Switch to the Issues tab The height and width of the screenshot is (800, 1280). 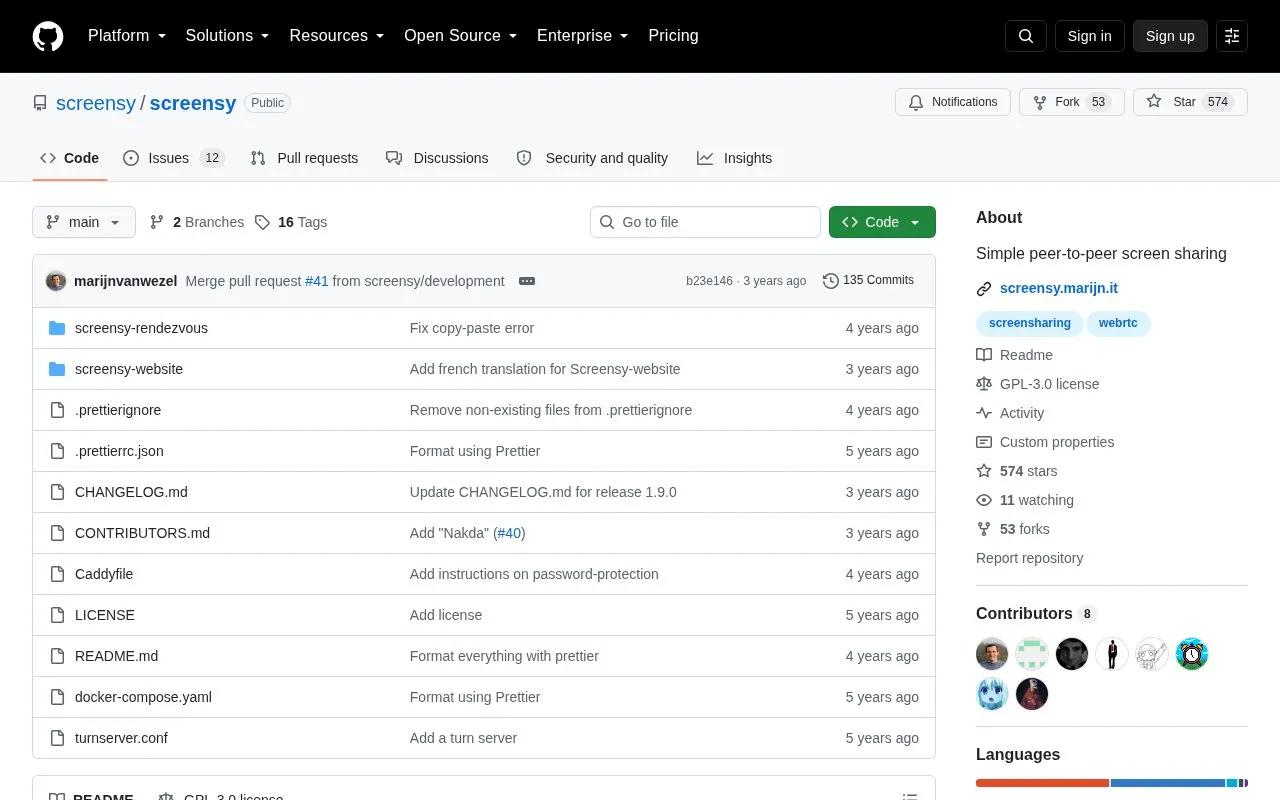point(174,158)
